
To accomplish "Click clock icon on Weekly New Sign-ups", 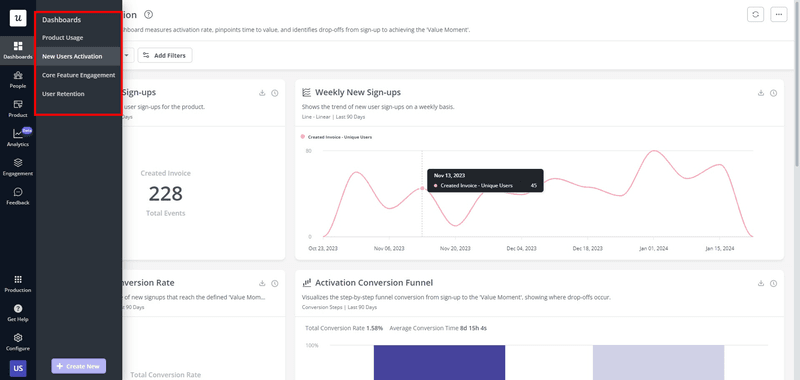I will pos(773,93).
